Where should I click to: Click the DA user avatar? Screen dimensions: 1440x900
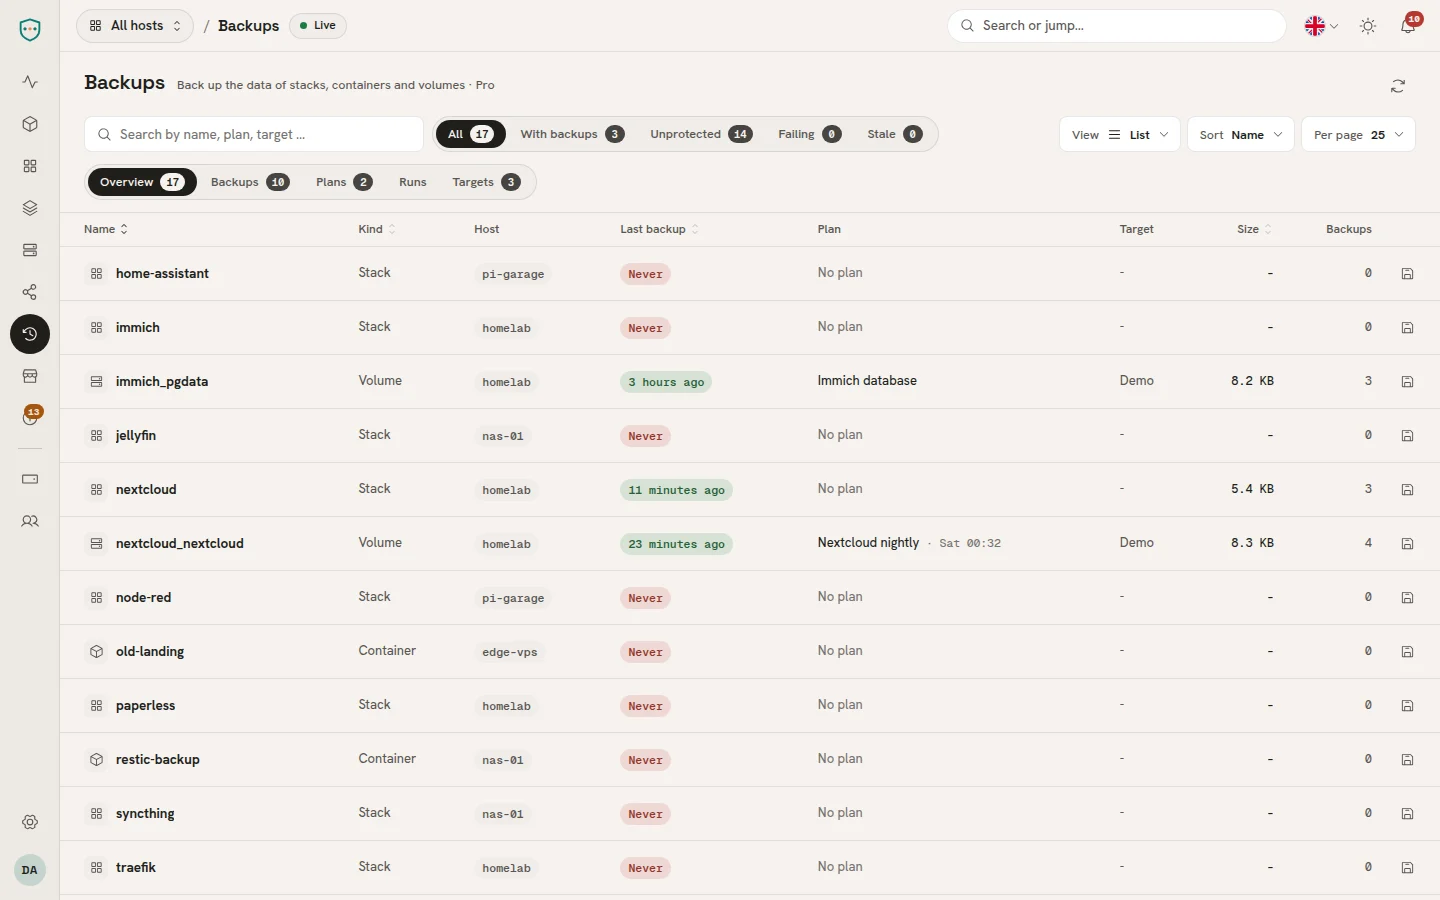click(30, 870)
